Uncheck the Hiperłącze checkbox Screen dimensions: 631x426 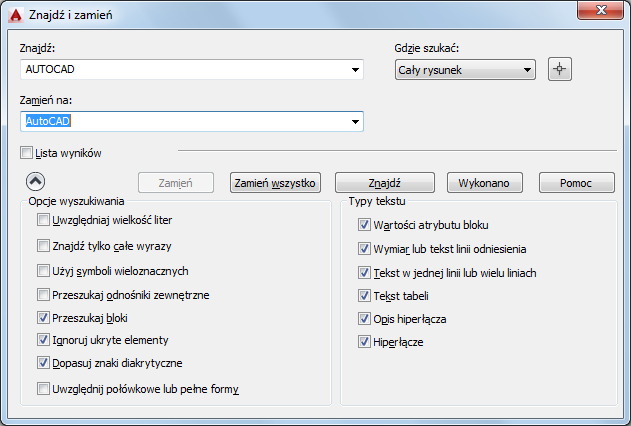pos(364,342)
